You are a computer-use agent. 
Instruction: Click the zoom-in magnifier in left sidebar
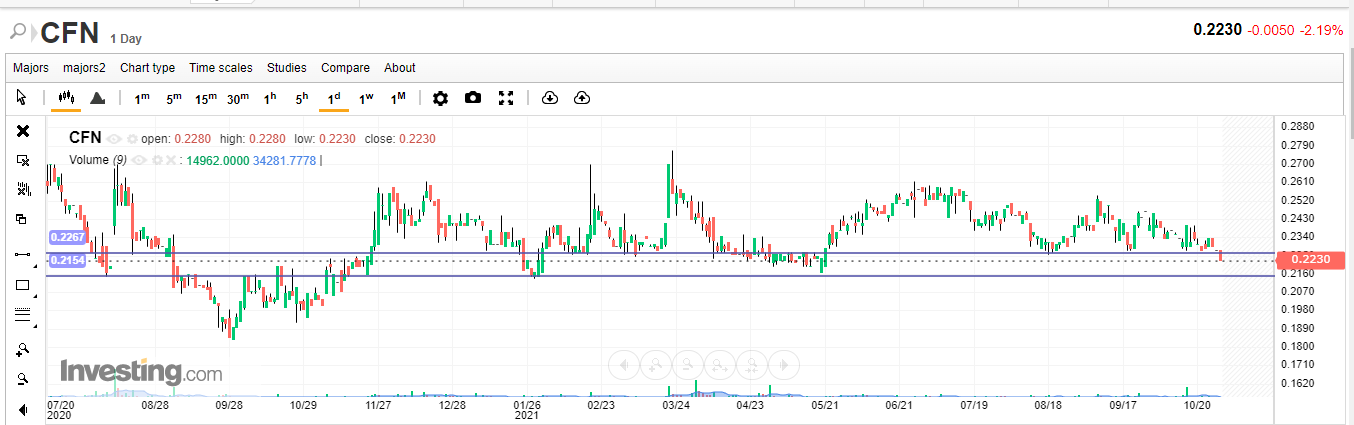[23, 349]
